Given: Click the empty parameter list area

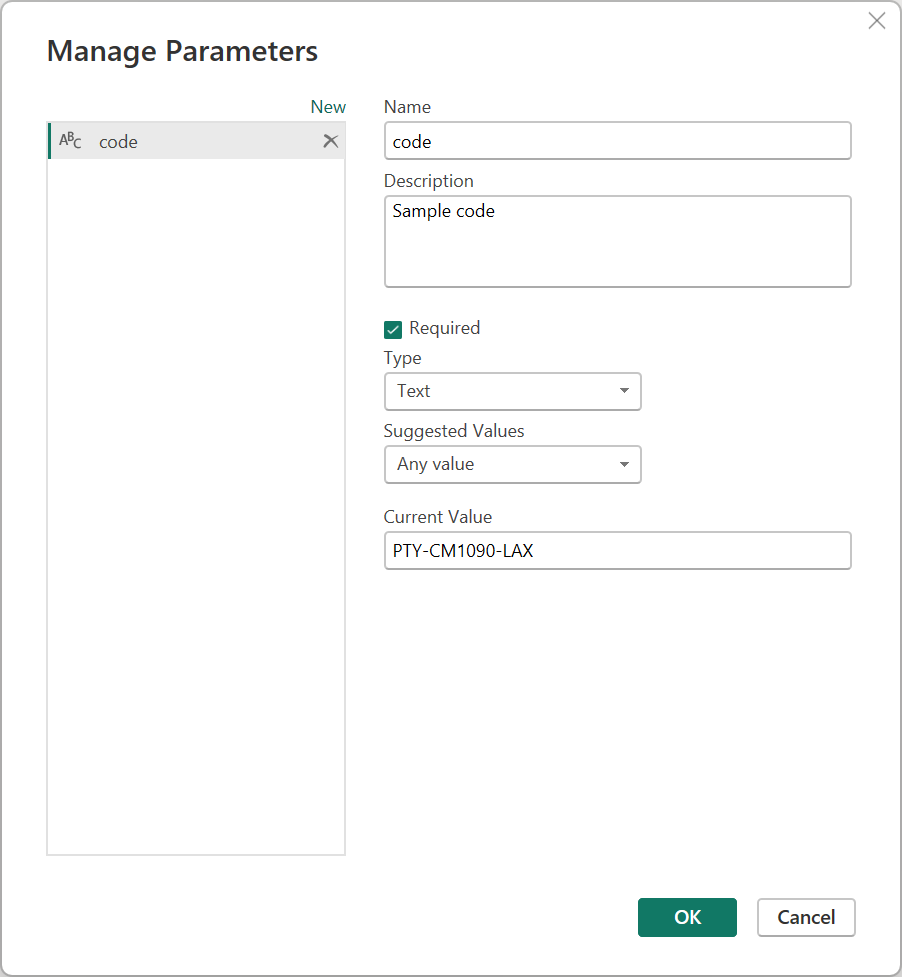Looking at the screenshot, I should (x=195, y=500).
